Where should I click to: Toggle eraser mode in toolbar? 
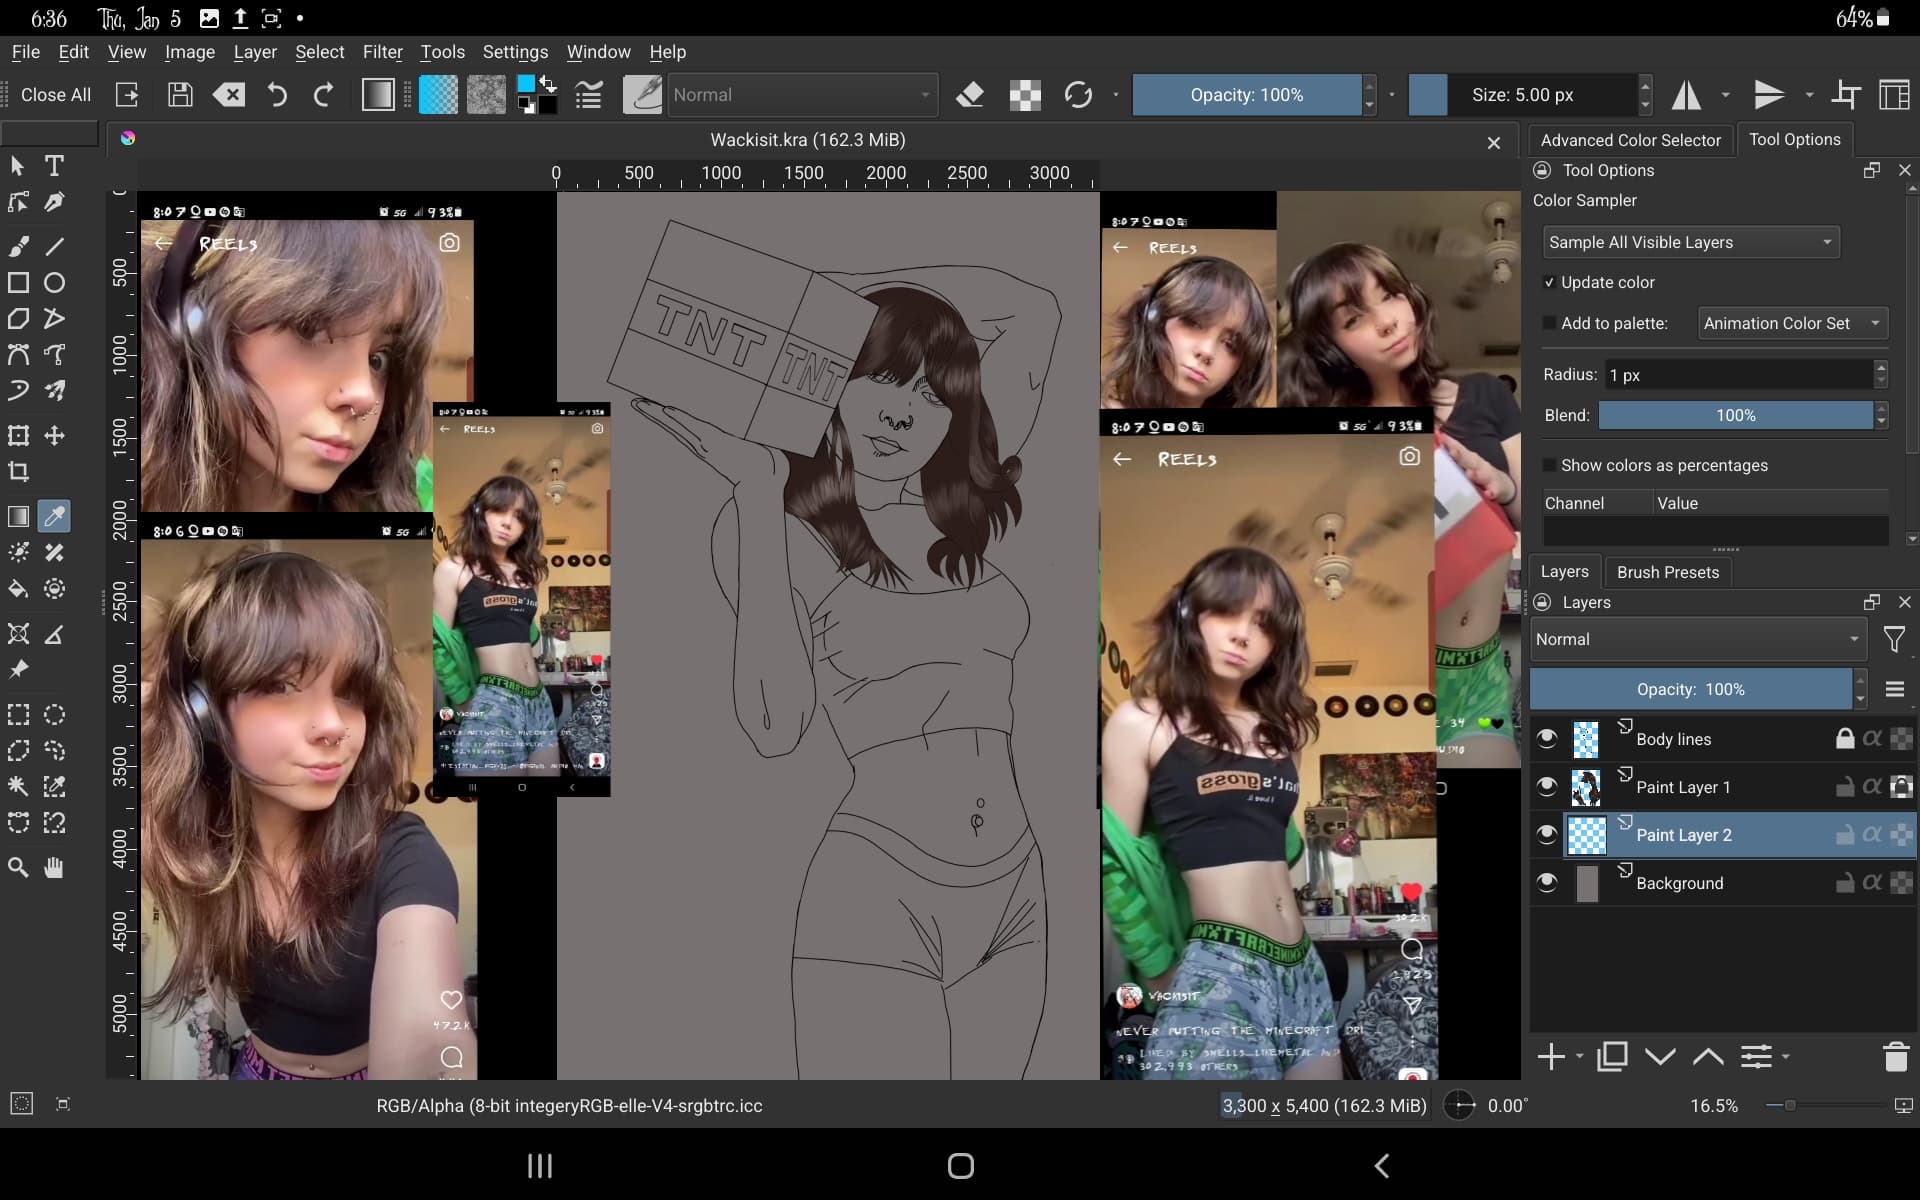[969, 95]
